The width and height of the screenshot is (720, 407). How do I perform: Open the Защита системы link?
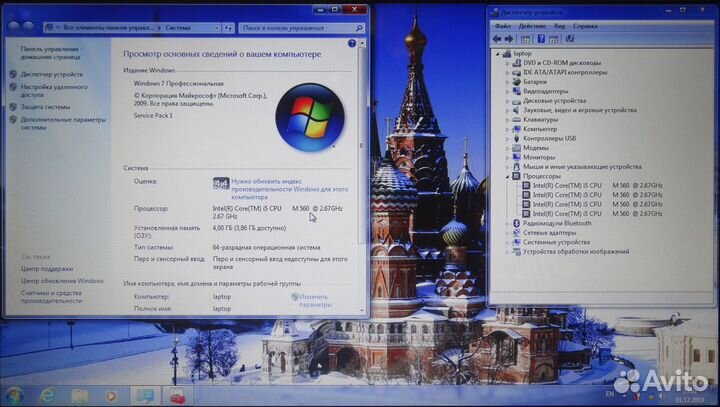tap(45, 107)
